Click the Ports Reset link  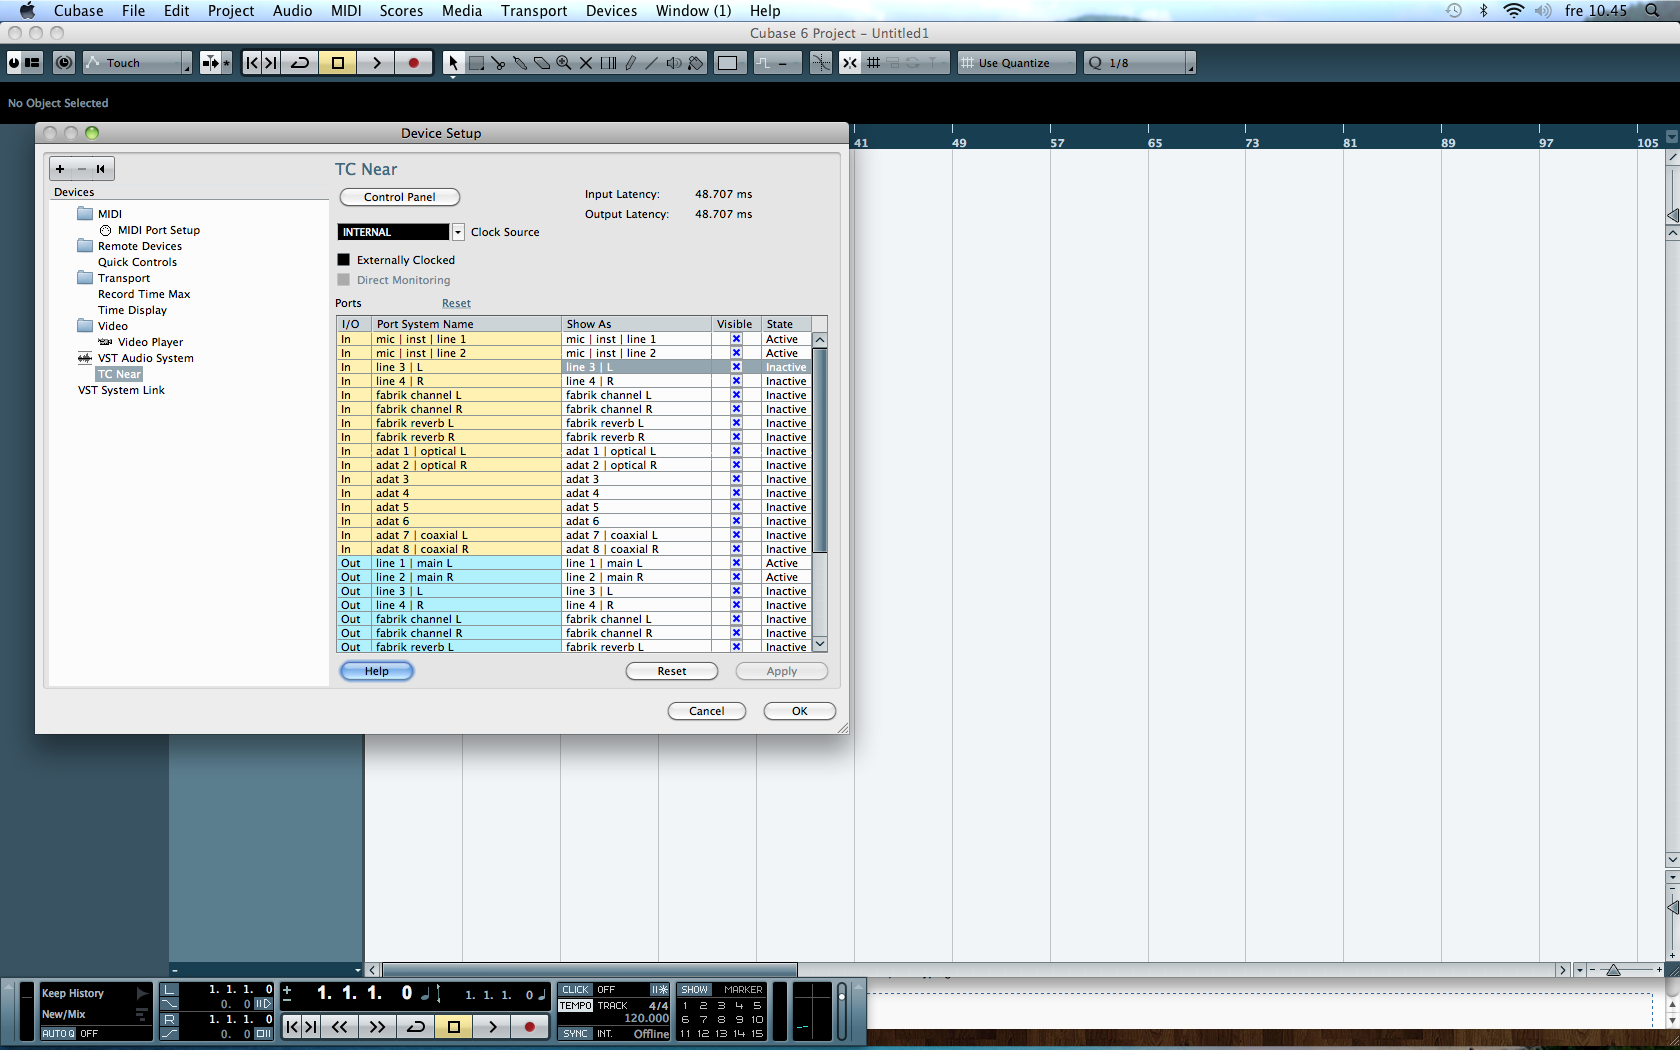tap(456, 304)
